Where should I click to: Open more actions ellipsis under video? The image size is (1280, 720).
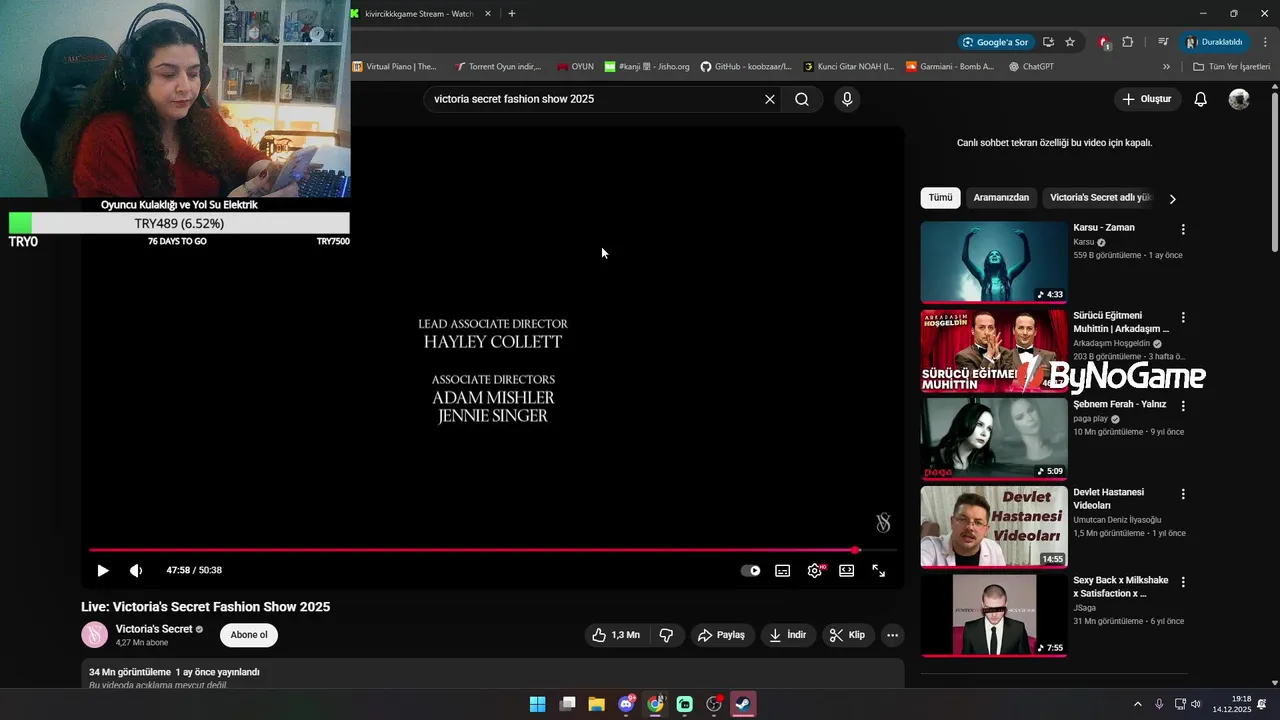coord(893,635)
